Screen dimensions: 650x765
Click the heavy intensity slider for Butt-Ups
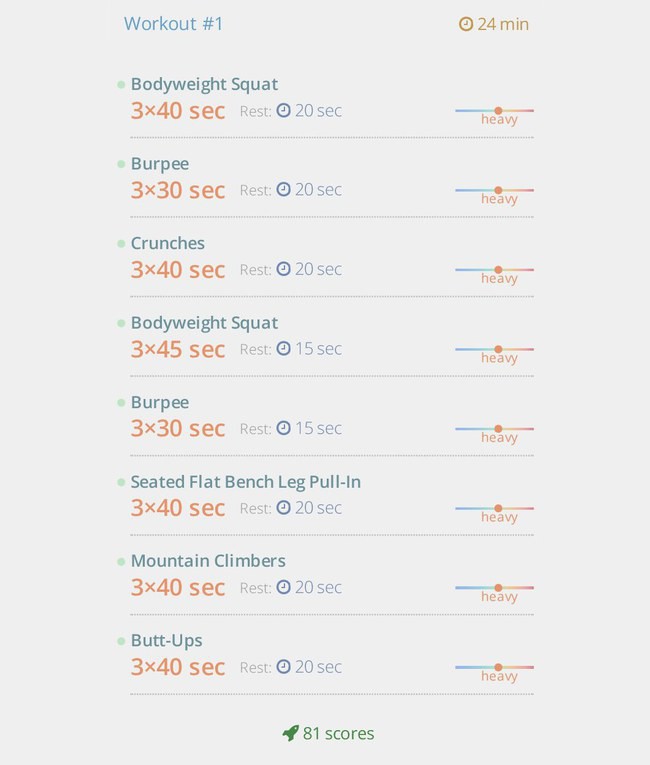click(x=494, y=667)
